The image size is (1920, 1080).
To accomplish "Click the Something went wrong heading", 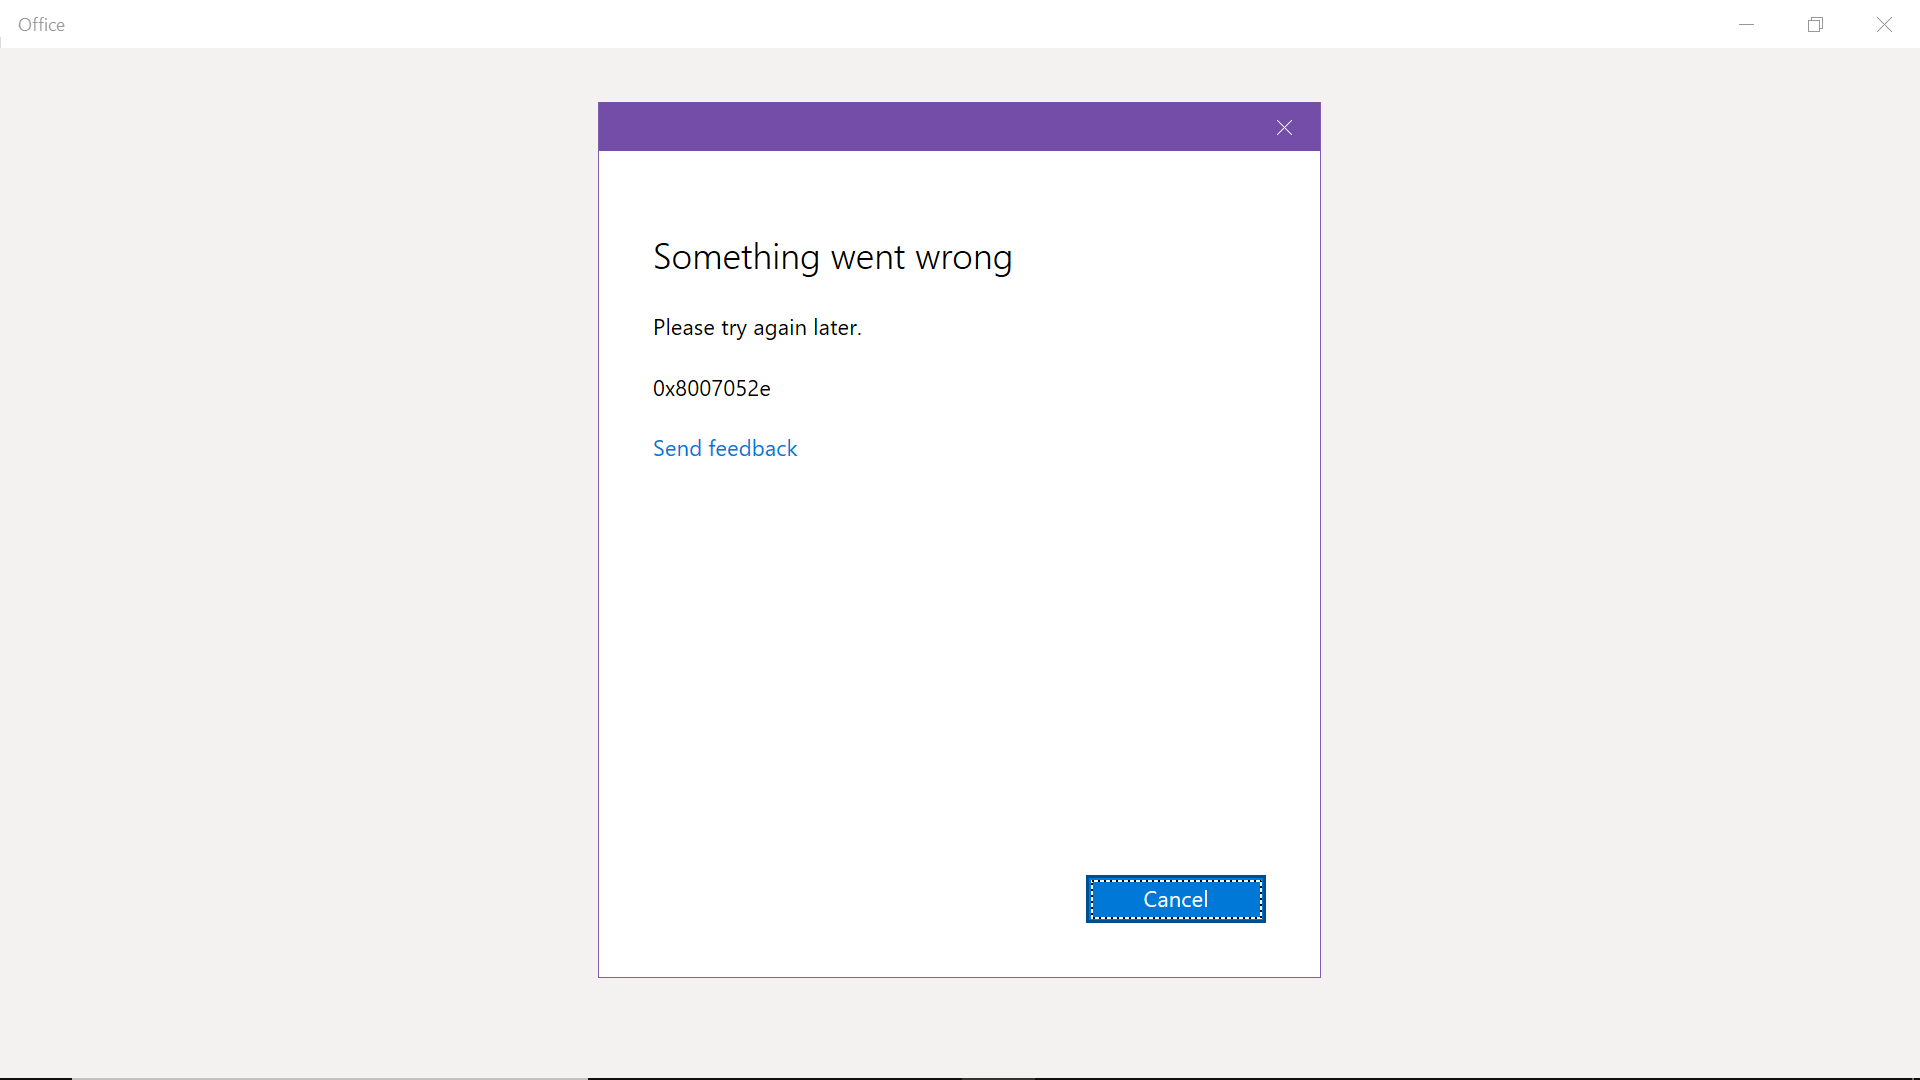I will 832,257.
